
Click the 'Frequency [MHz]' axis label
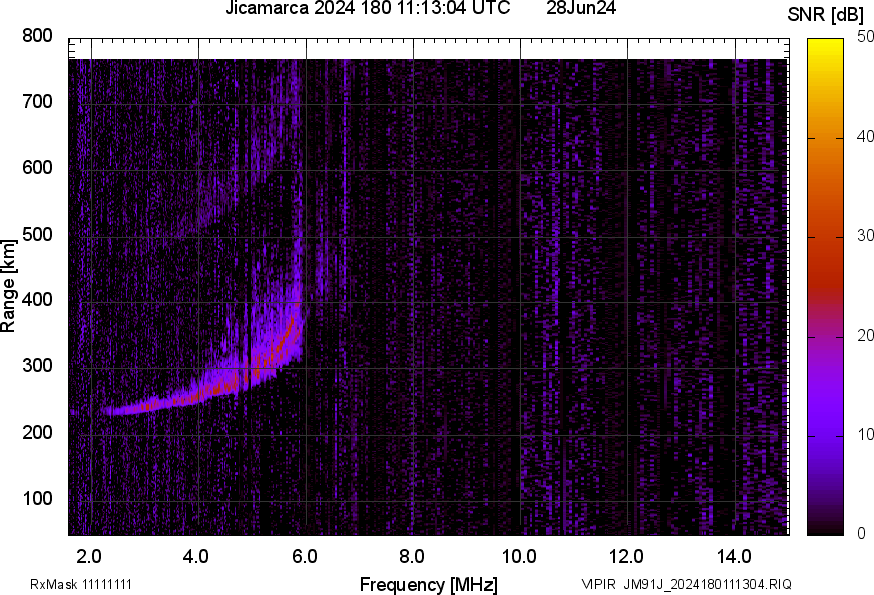(x=429, y=584)
